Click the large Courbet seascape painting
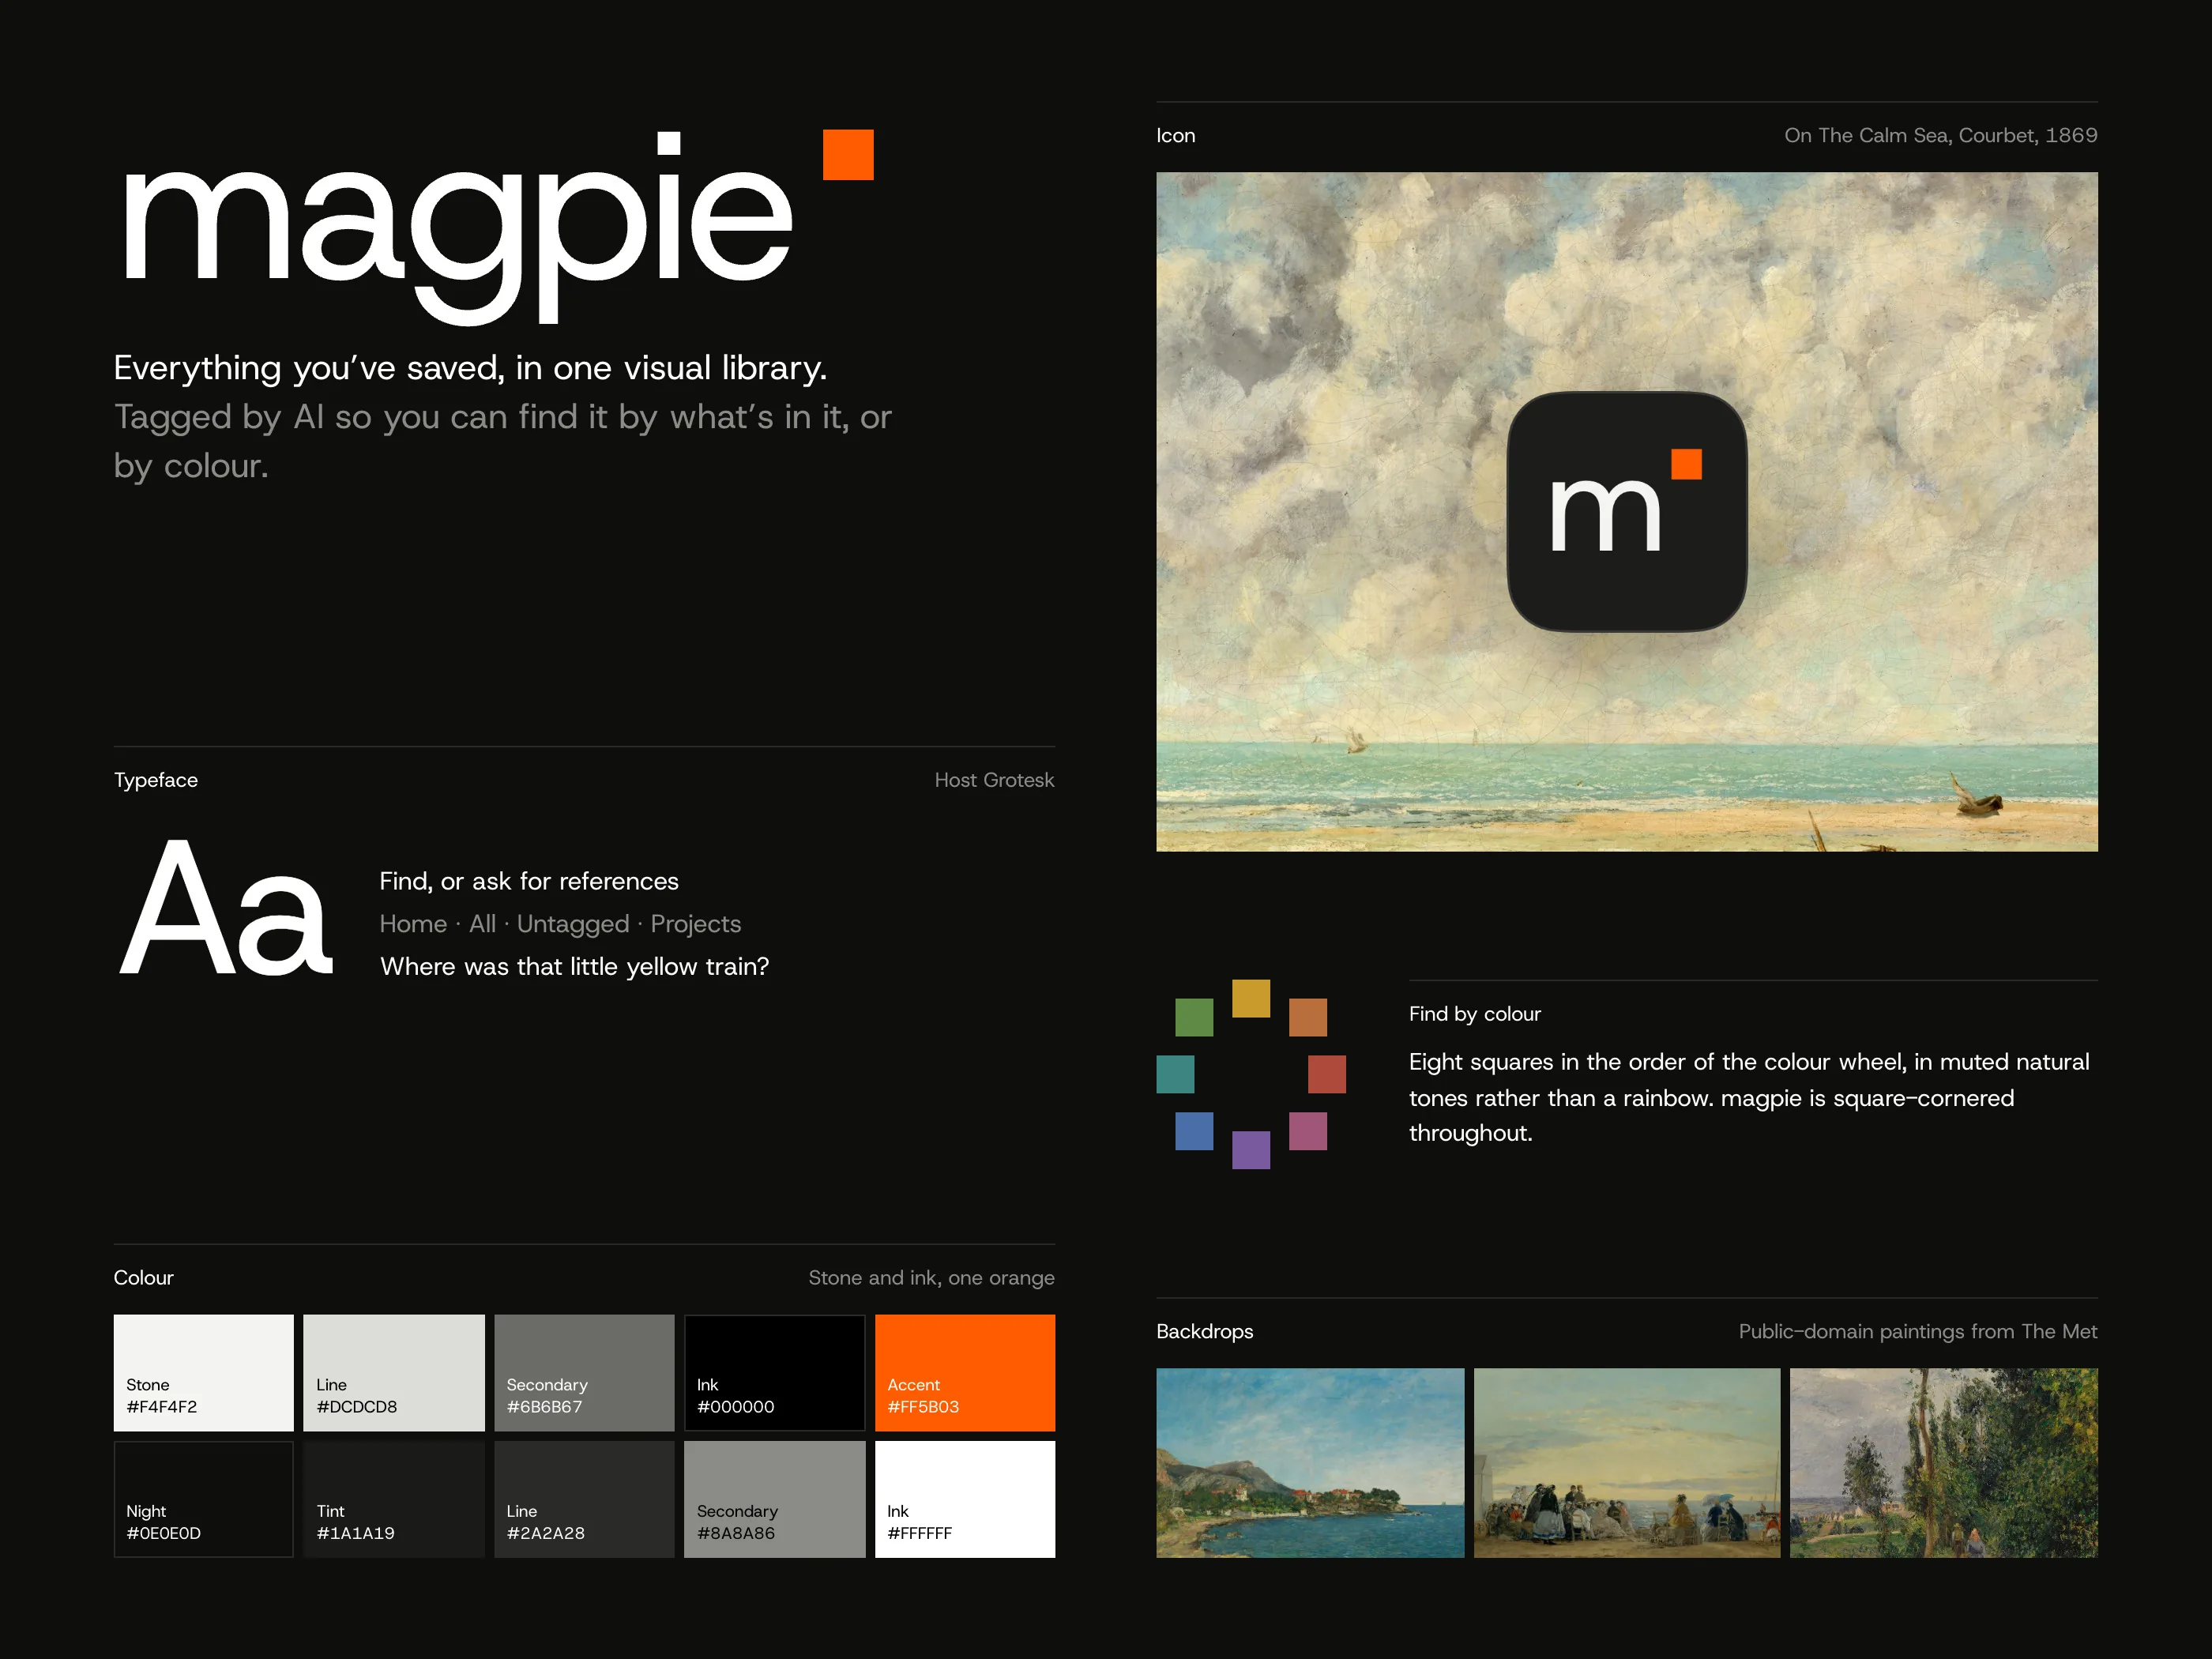 (1627, 511)
